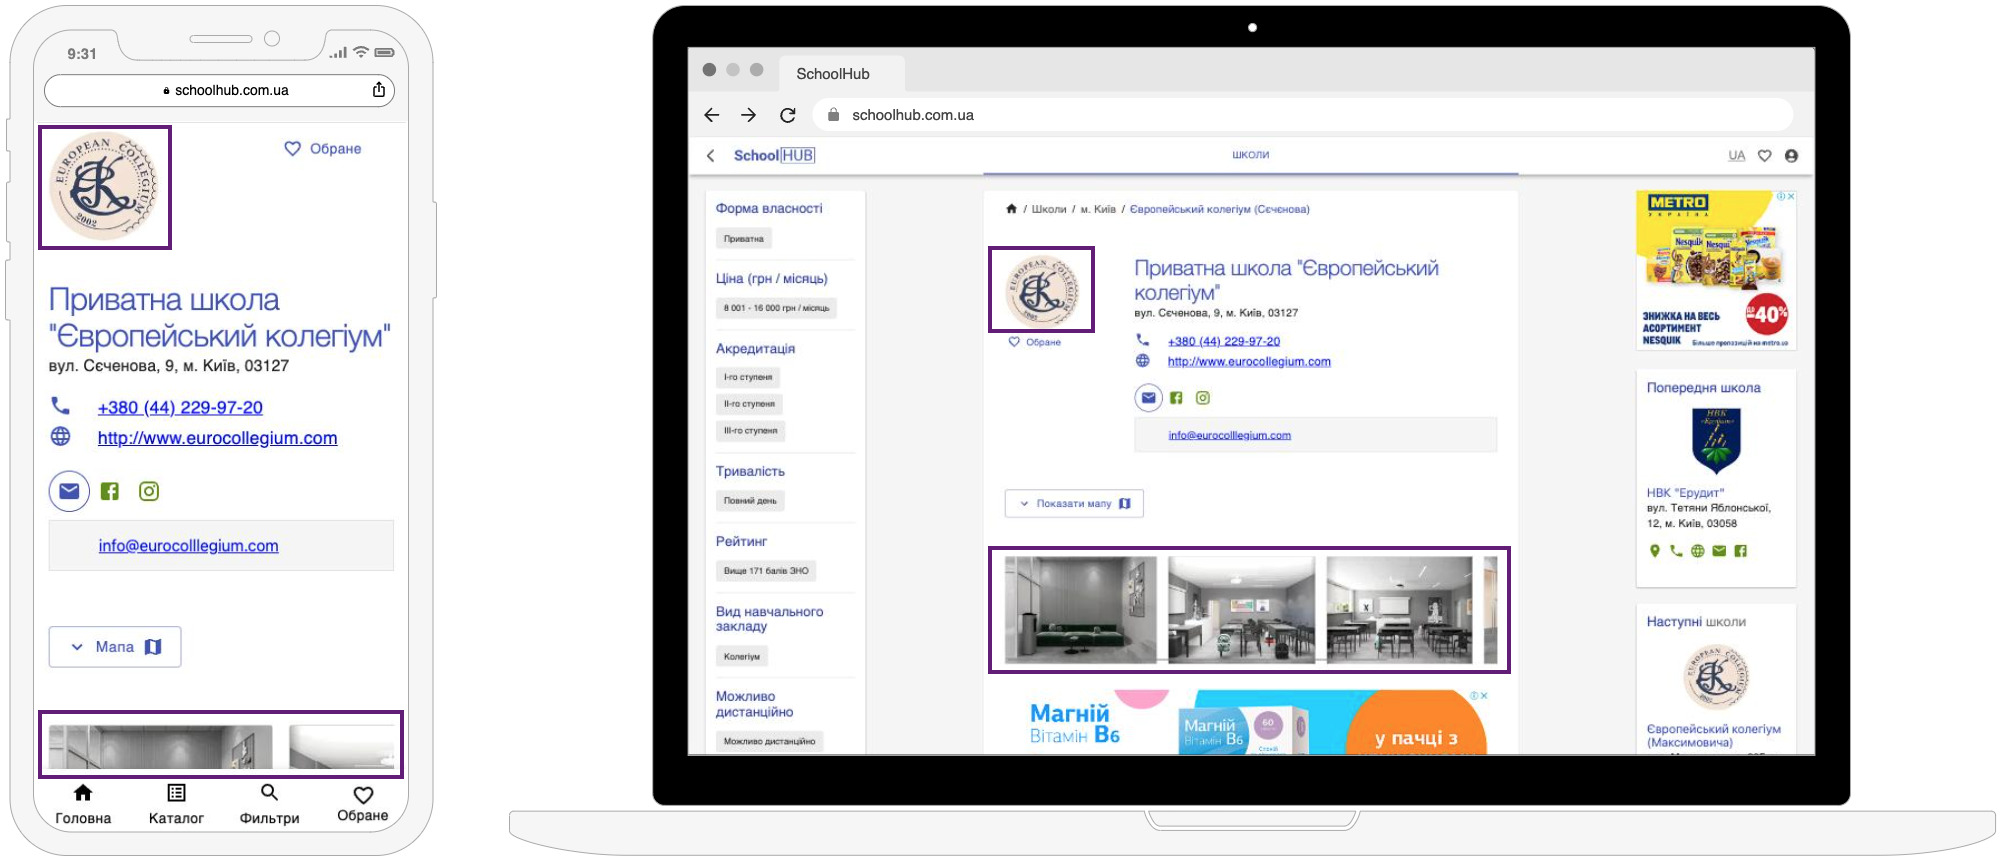The width and height of the screenshot is (2000, 860).
Task: Tap the Каталог tab in mobile nav
Action: [x=176, y=804]
